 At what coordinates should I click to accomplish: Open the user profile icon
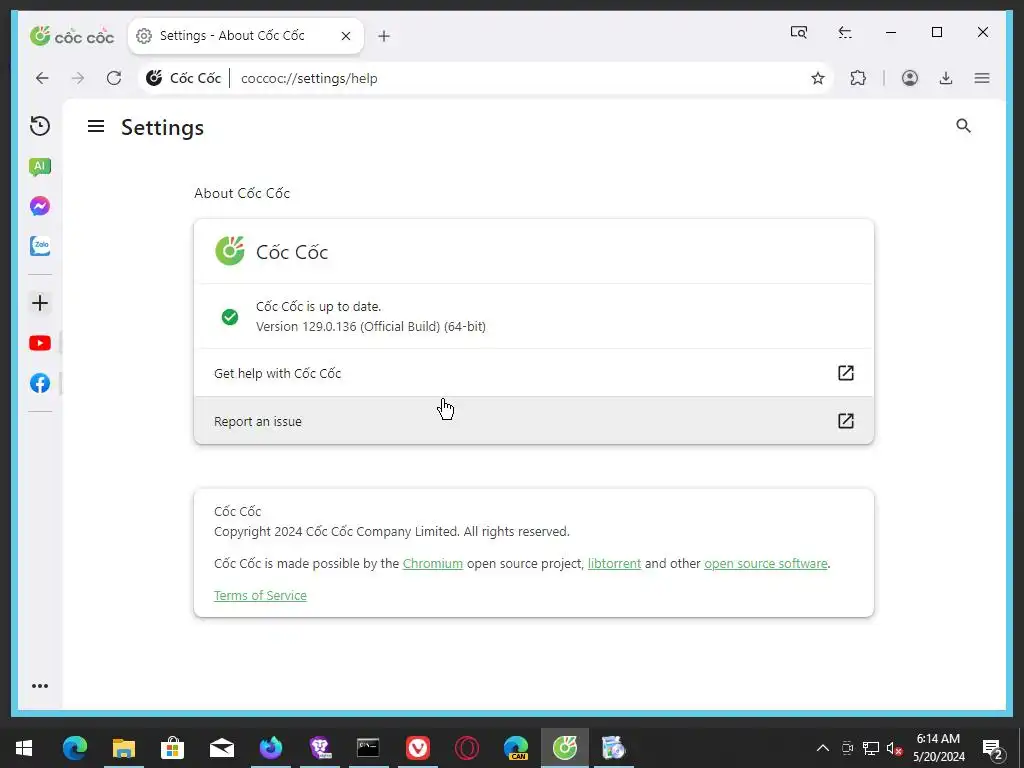[910, 78]
